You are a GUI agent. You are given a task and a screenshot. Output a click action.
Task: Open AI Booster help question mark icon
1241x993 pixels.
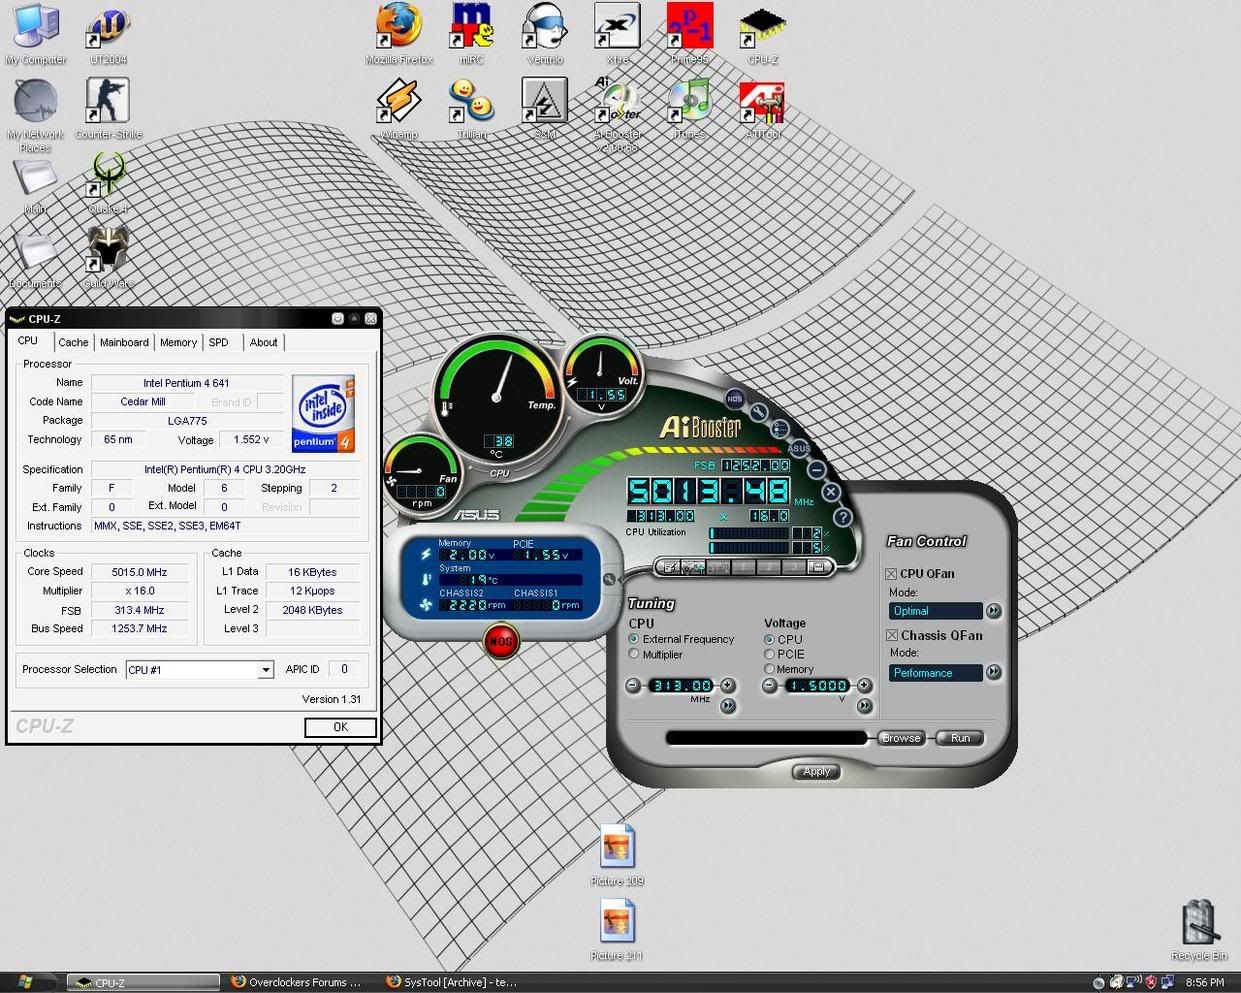pos(842,517)
